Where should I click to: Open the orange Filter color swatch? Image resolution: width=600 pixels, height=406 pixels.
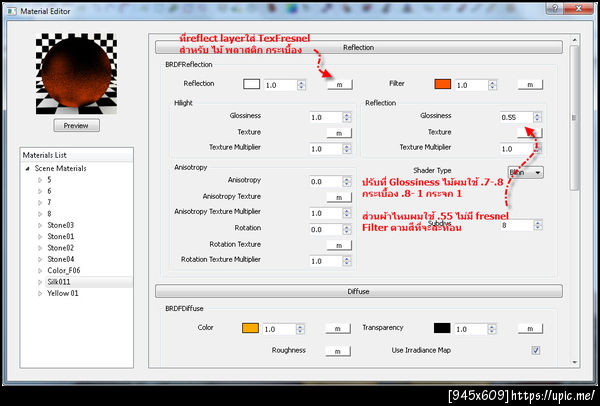coord(443,84)
